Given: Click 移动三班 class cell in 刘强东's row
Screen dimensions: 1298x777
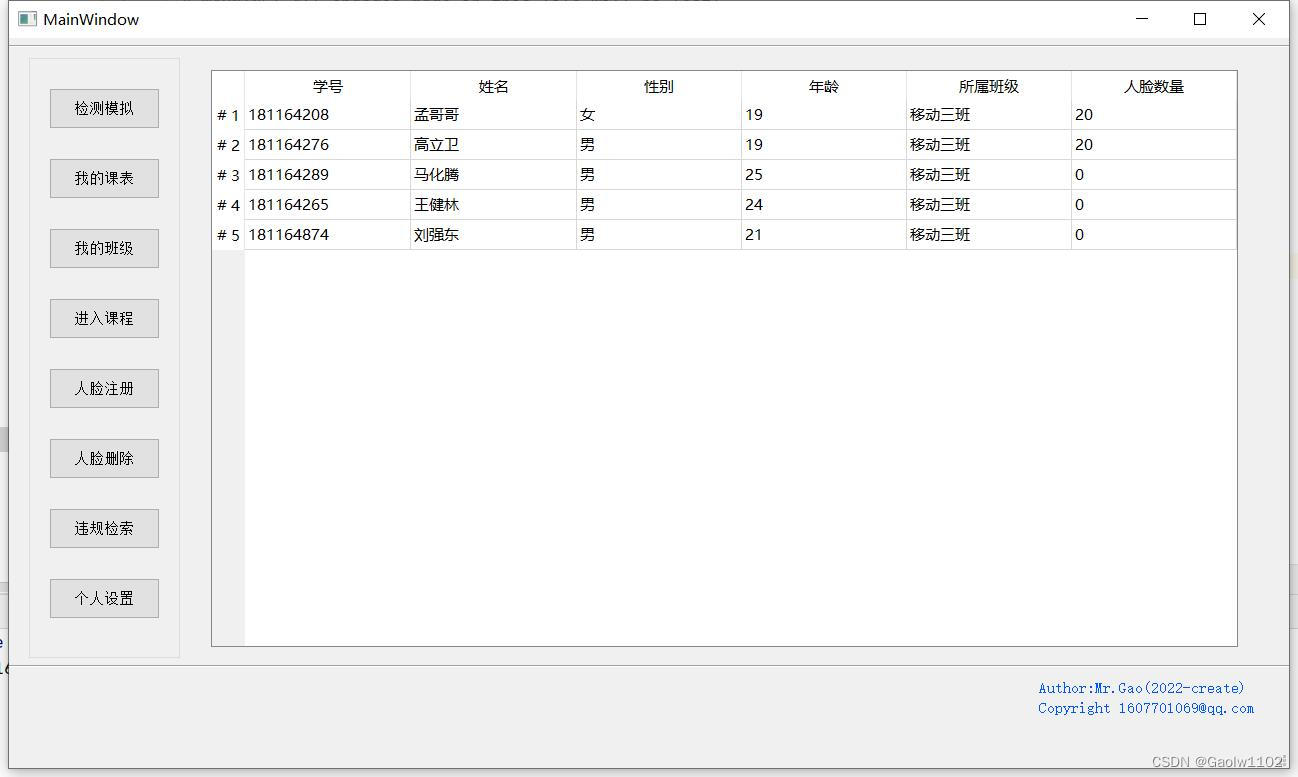Looking at the screenshot, I should click(x=989, y=235).
